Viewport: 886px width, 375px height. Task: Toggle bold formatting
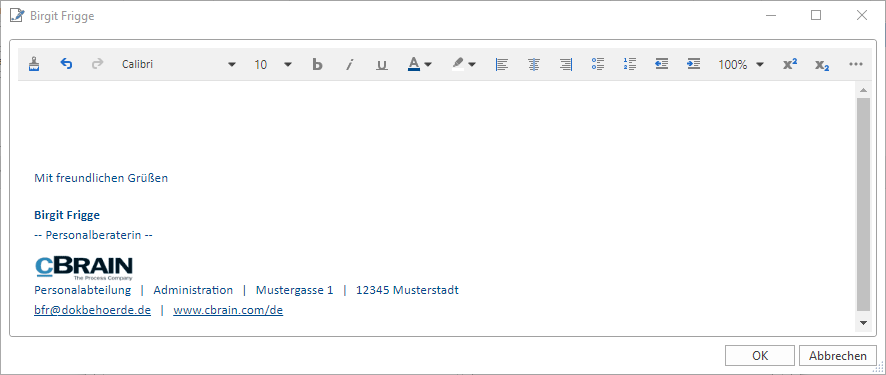(318, 64)
